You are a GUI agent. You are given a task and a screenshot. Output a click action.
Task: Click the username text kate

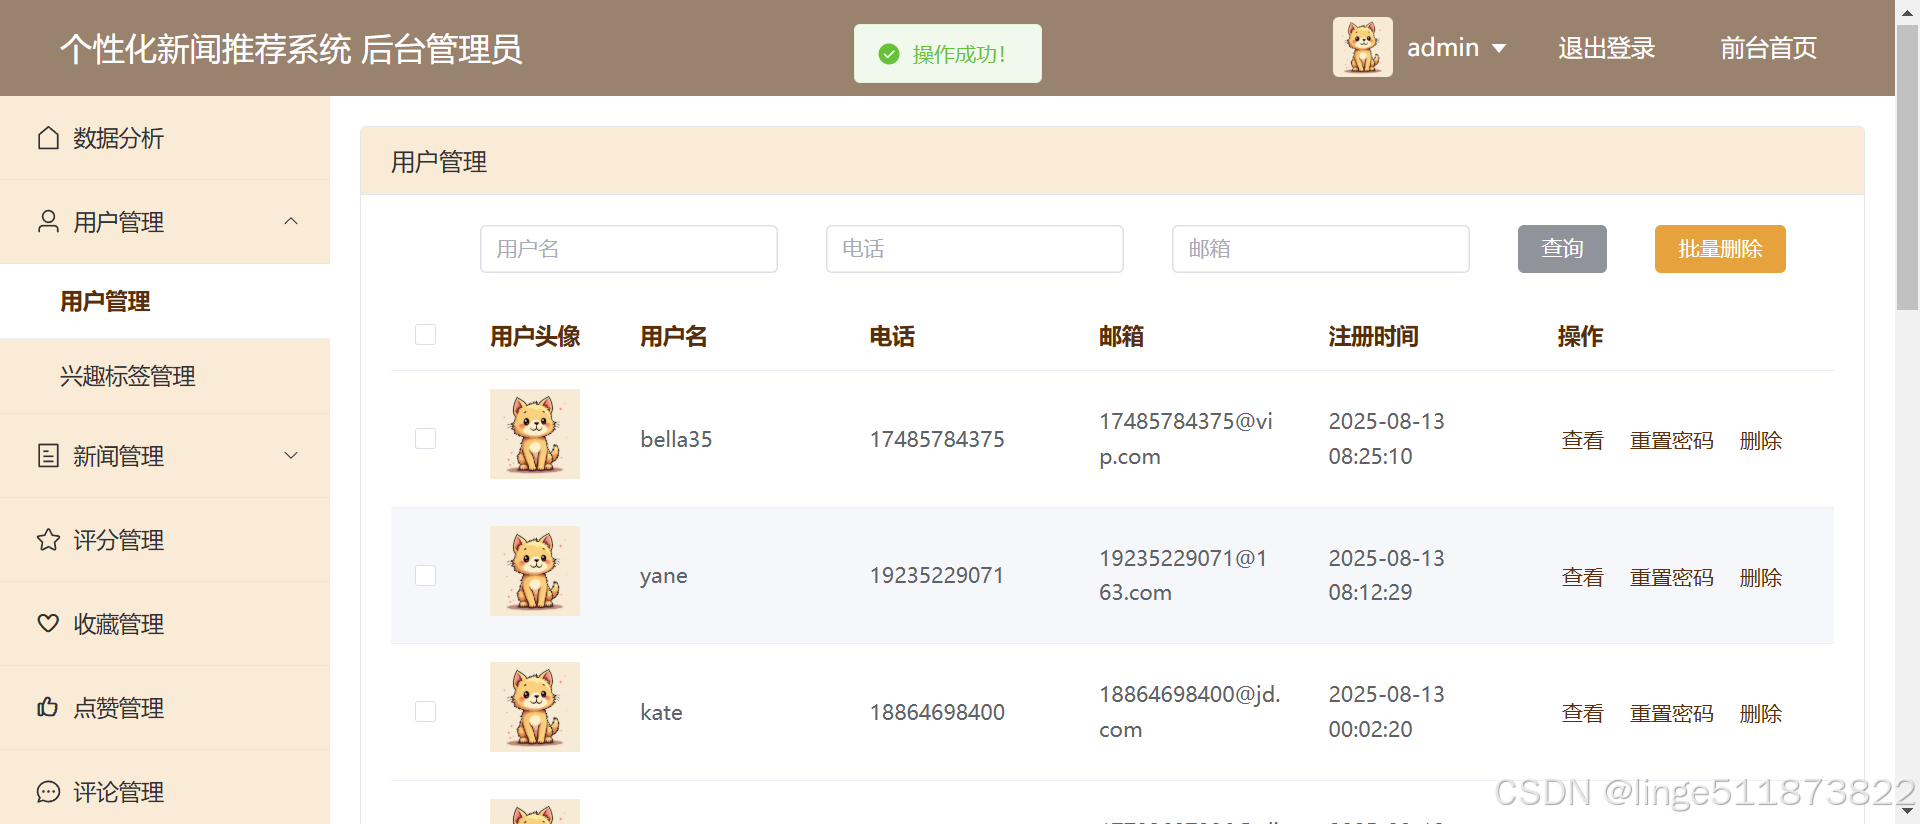click(x=661, y=712)
